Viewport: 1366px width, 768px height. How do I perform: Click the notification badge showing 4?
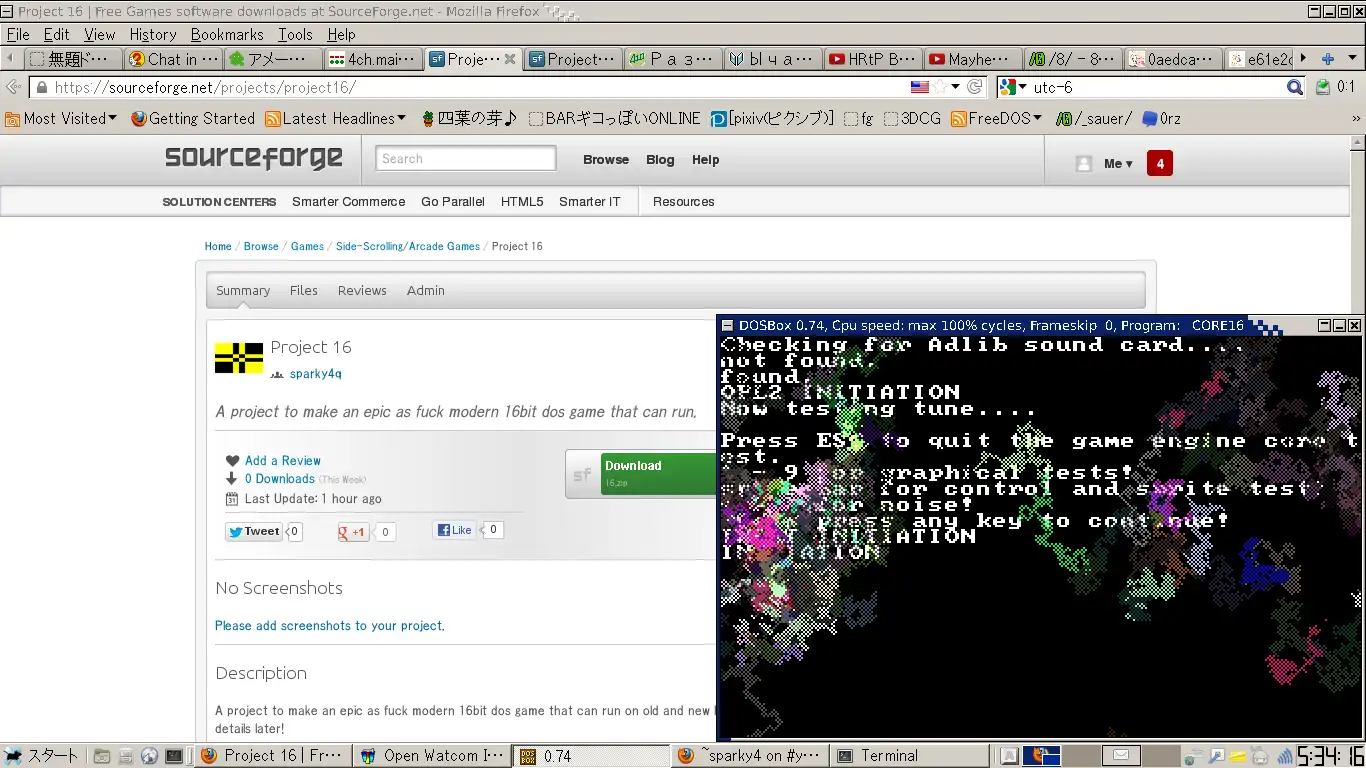(1160, 163)
